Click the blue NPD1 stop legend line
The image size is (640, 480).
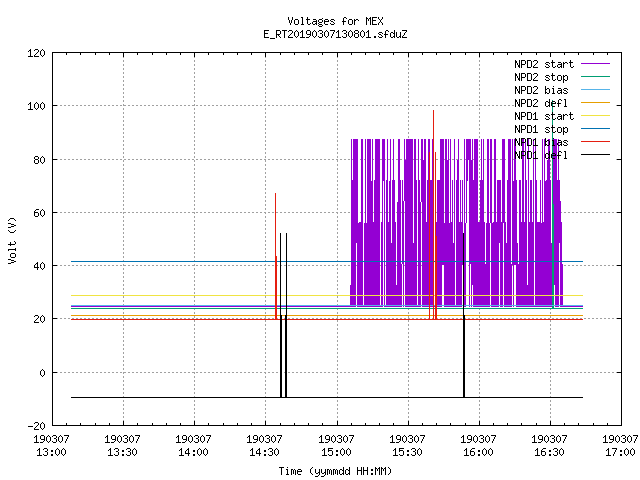(x=595, y=129)
